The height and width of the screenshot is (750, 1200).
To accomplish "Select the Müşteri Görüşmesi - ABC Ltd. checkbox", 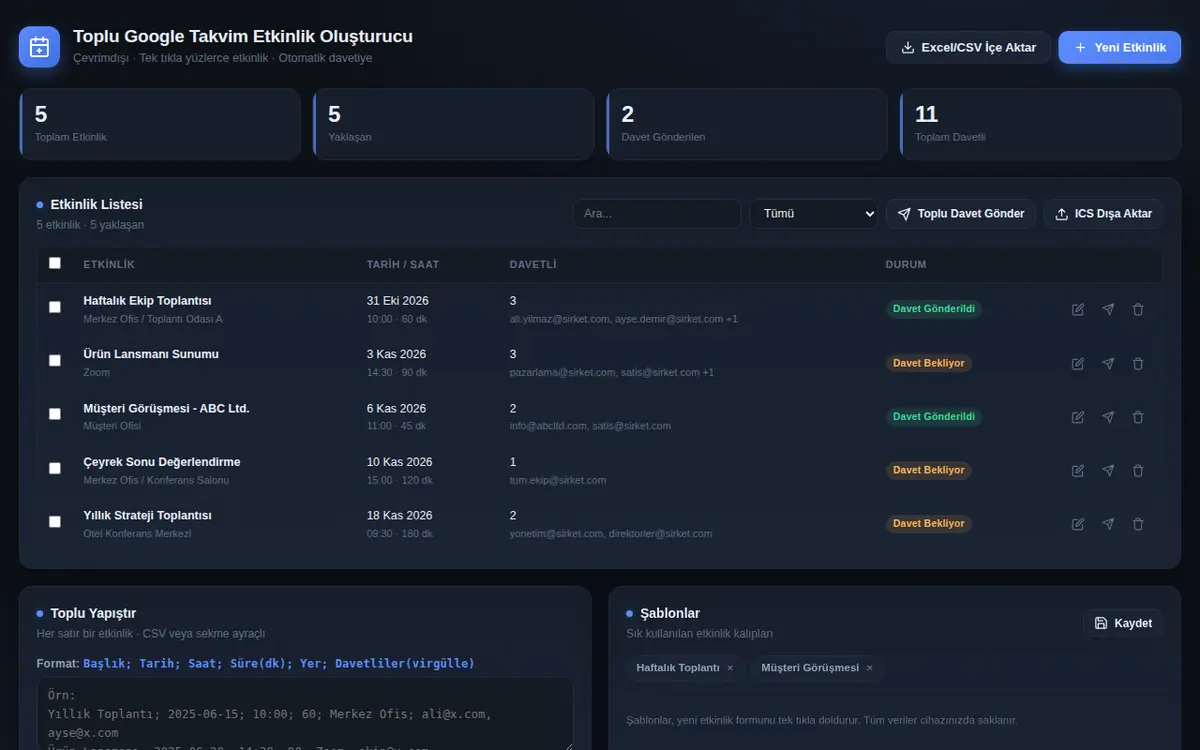I will [x=55, y=414].
